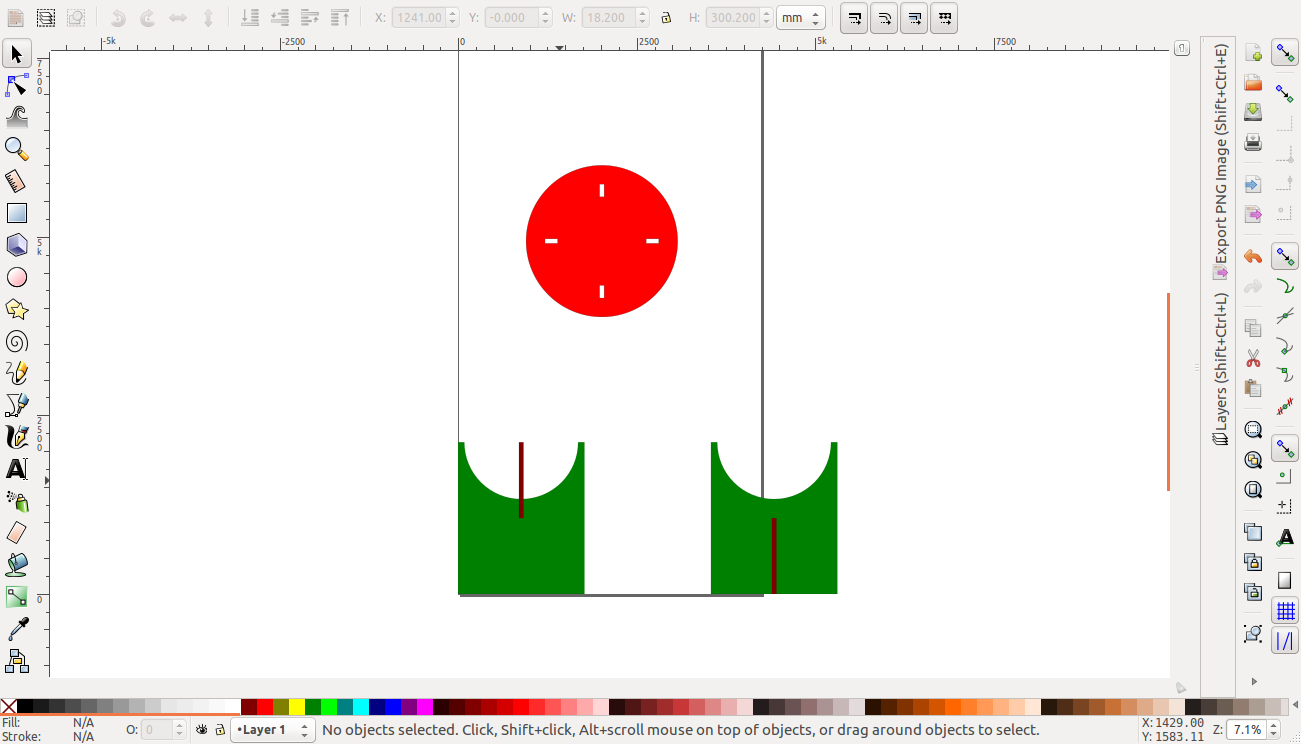Viewport: 1301px width, 744px height.
Task: Click the opacity O spinner arrows
Action: coord(180,730)
